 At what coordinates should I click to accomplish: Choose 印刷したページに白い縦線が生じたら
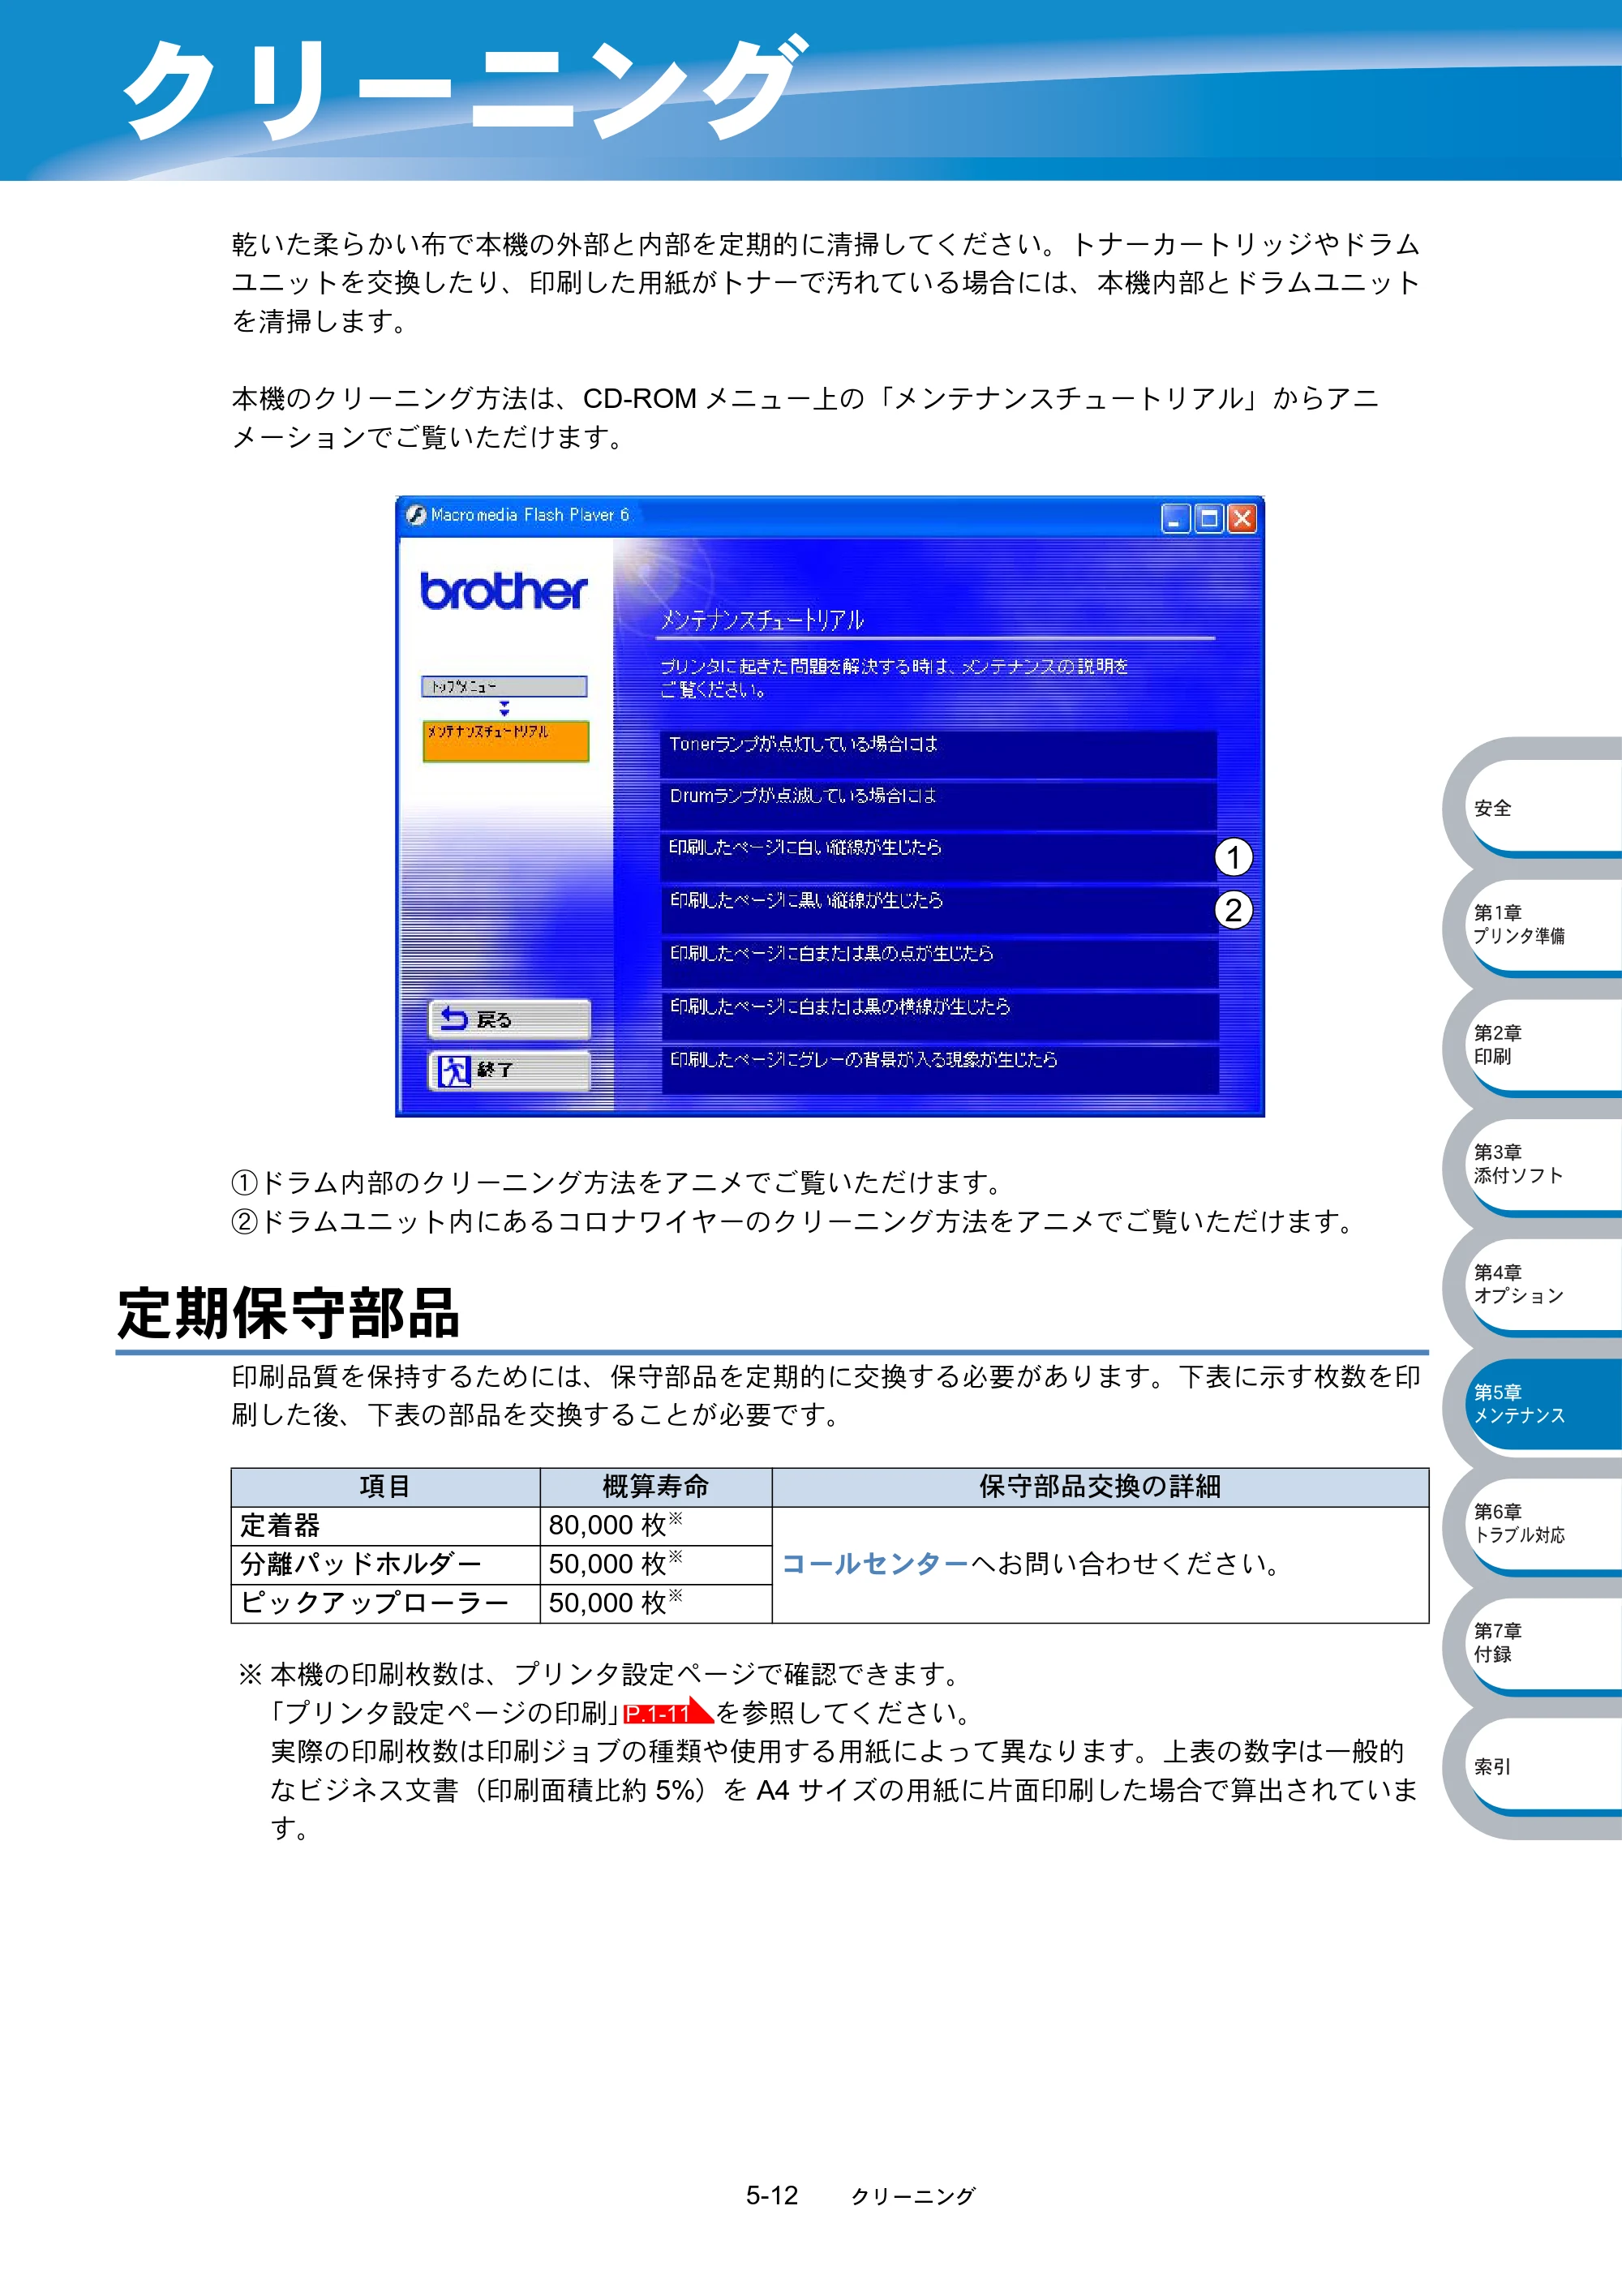[x=938, y=858]
